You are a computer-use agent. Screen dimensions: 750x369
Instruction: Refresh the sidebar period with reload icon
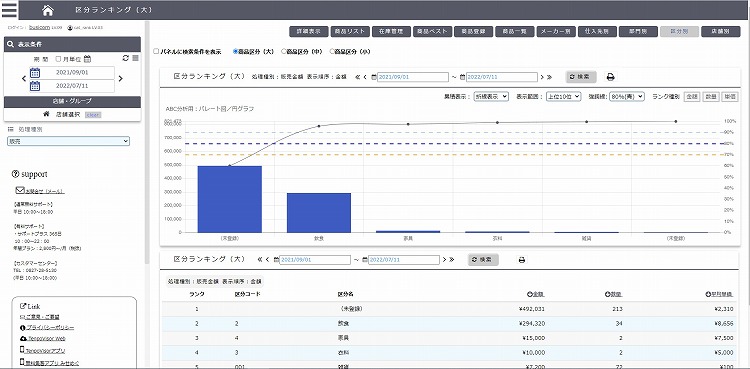tap(126, 58)
